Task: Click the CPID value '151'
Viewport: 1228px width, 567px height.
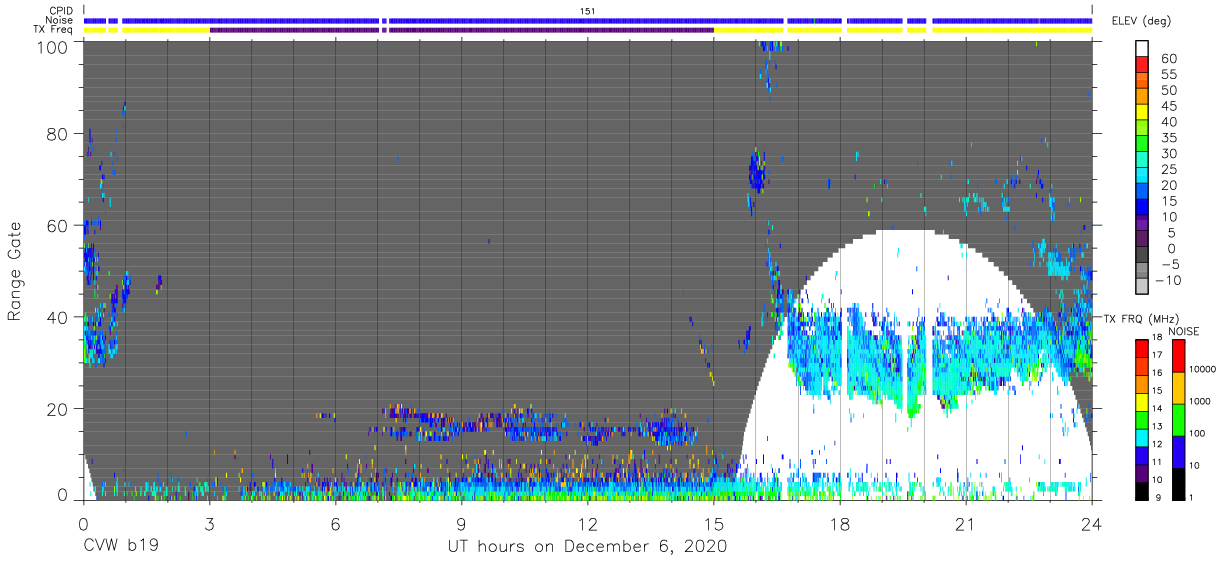Action: tap(588, 11)
